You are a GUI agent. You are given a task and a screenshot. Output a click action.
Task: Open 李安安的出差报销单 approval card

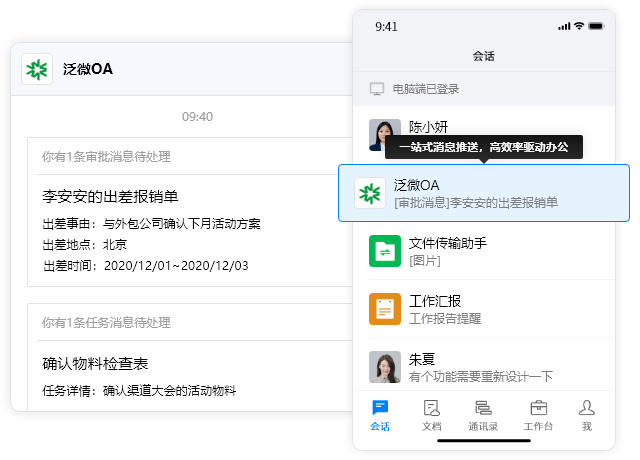click(110, 196)
